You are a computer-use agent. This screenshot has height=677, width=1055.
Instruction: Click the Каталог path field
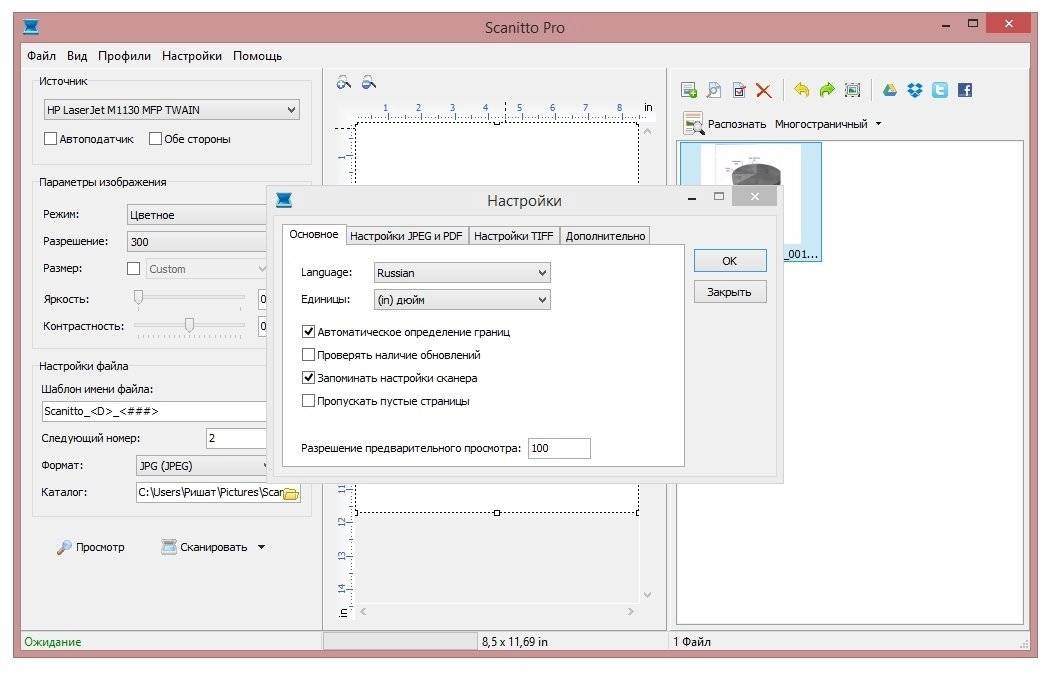click(209, 493)
